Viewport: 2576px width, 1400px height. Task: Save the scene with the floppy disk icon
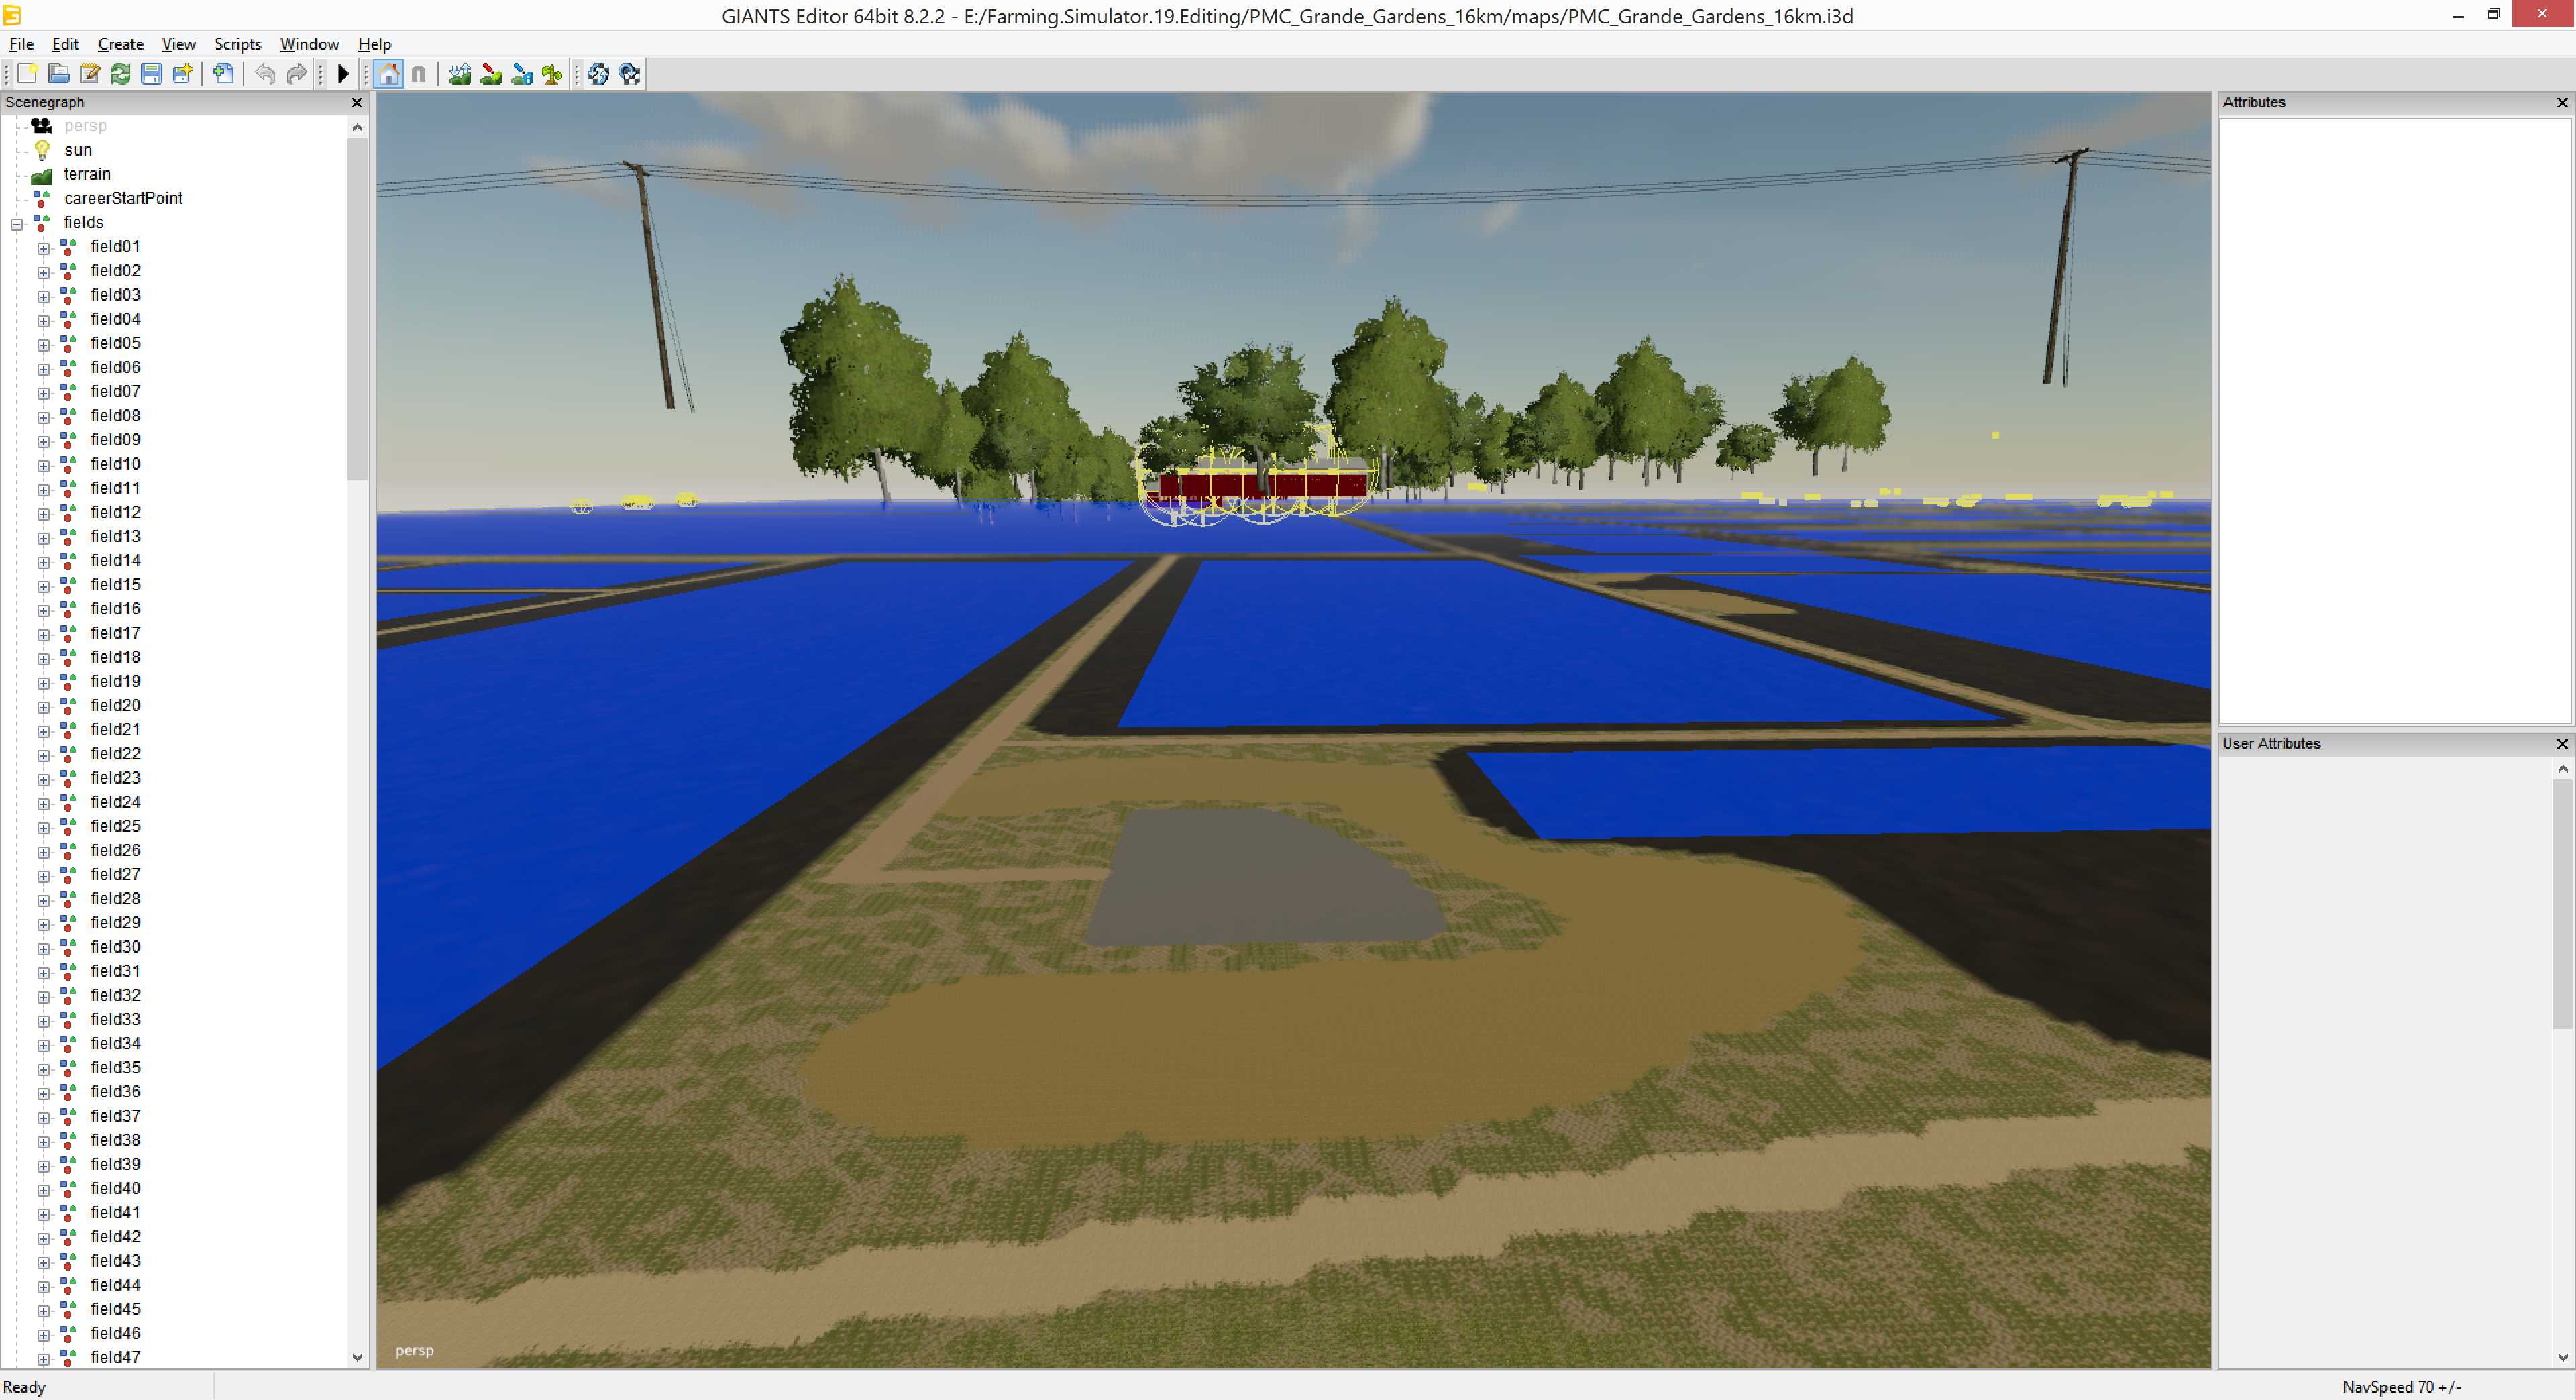(x=152, y=74)
